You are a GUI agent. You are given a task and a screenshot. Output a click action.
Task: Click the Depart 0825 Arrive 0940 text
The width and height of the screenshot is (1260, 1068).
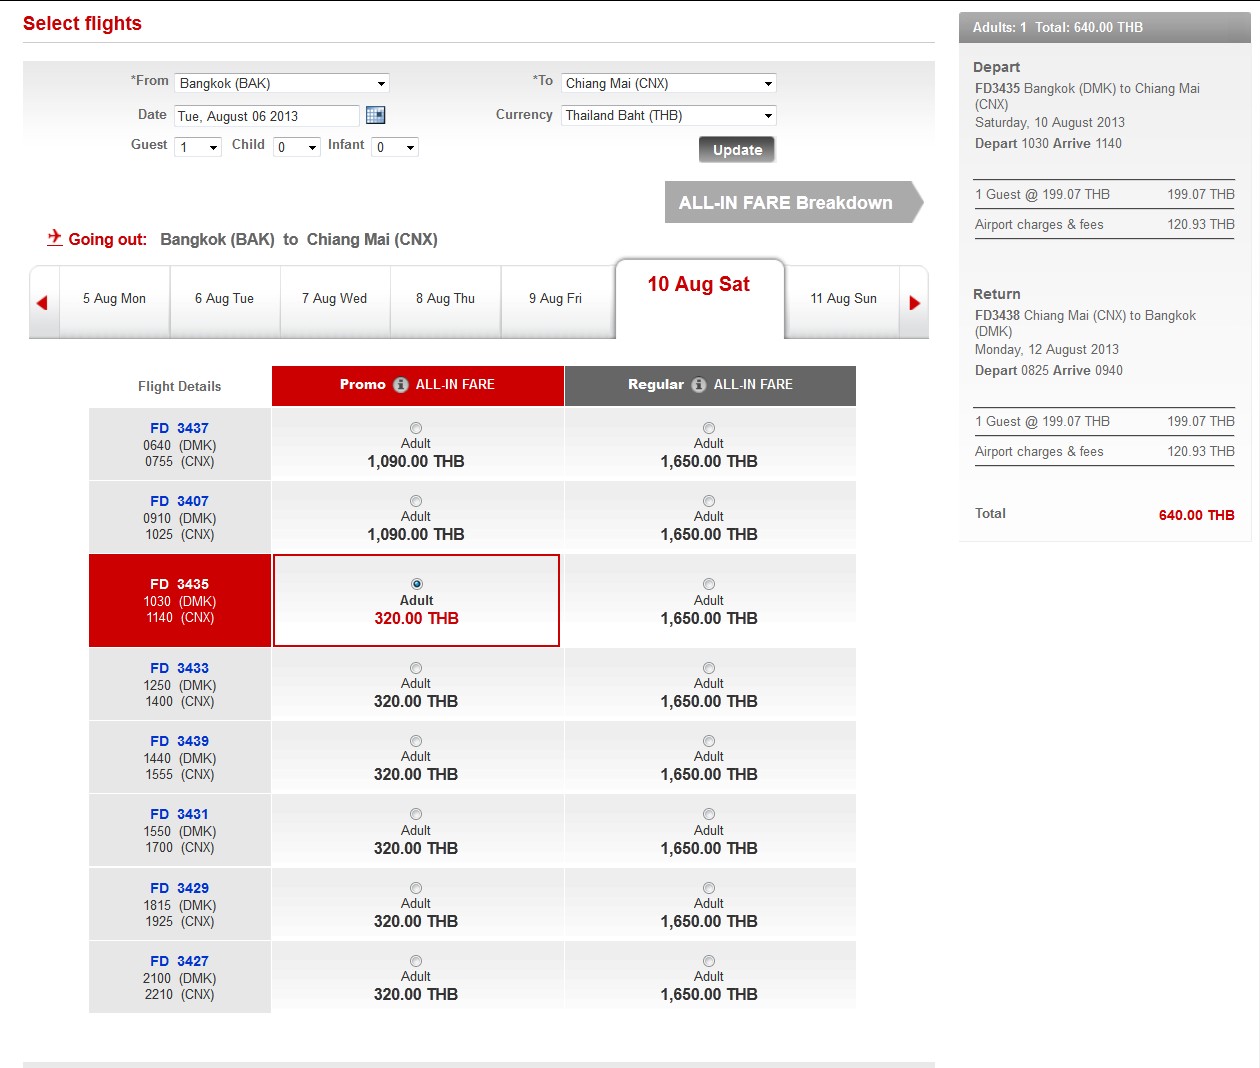(x=1049, y=370)
